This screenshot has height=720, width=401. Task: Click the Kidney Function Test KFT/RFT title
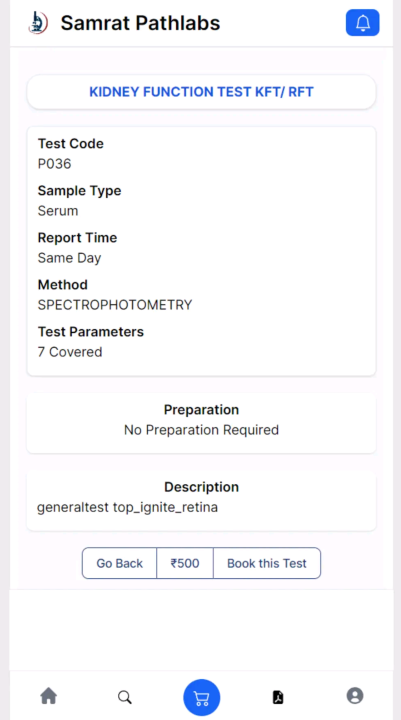point(201,92)
